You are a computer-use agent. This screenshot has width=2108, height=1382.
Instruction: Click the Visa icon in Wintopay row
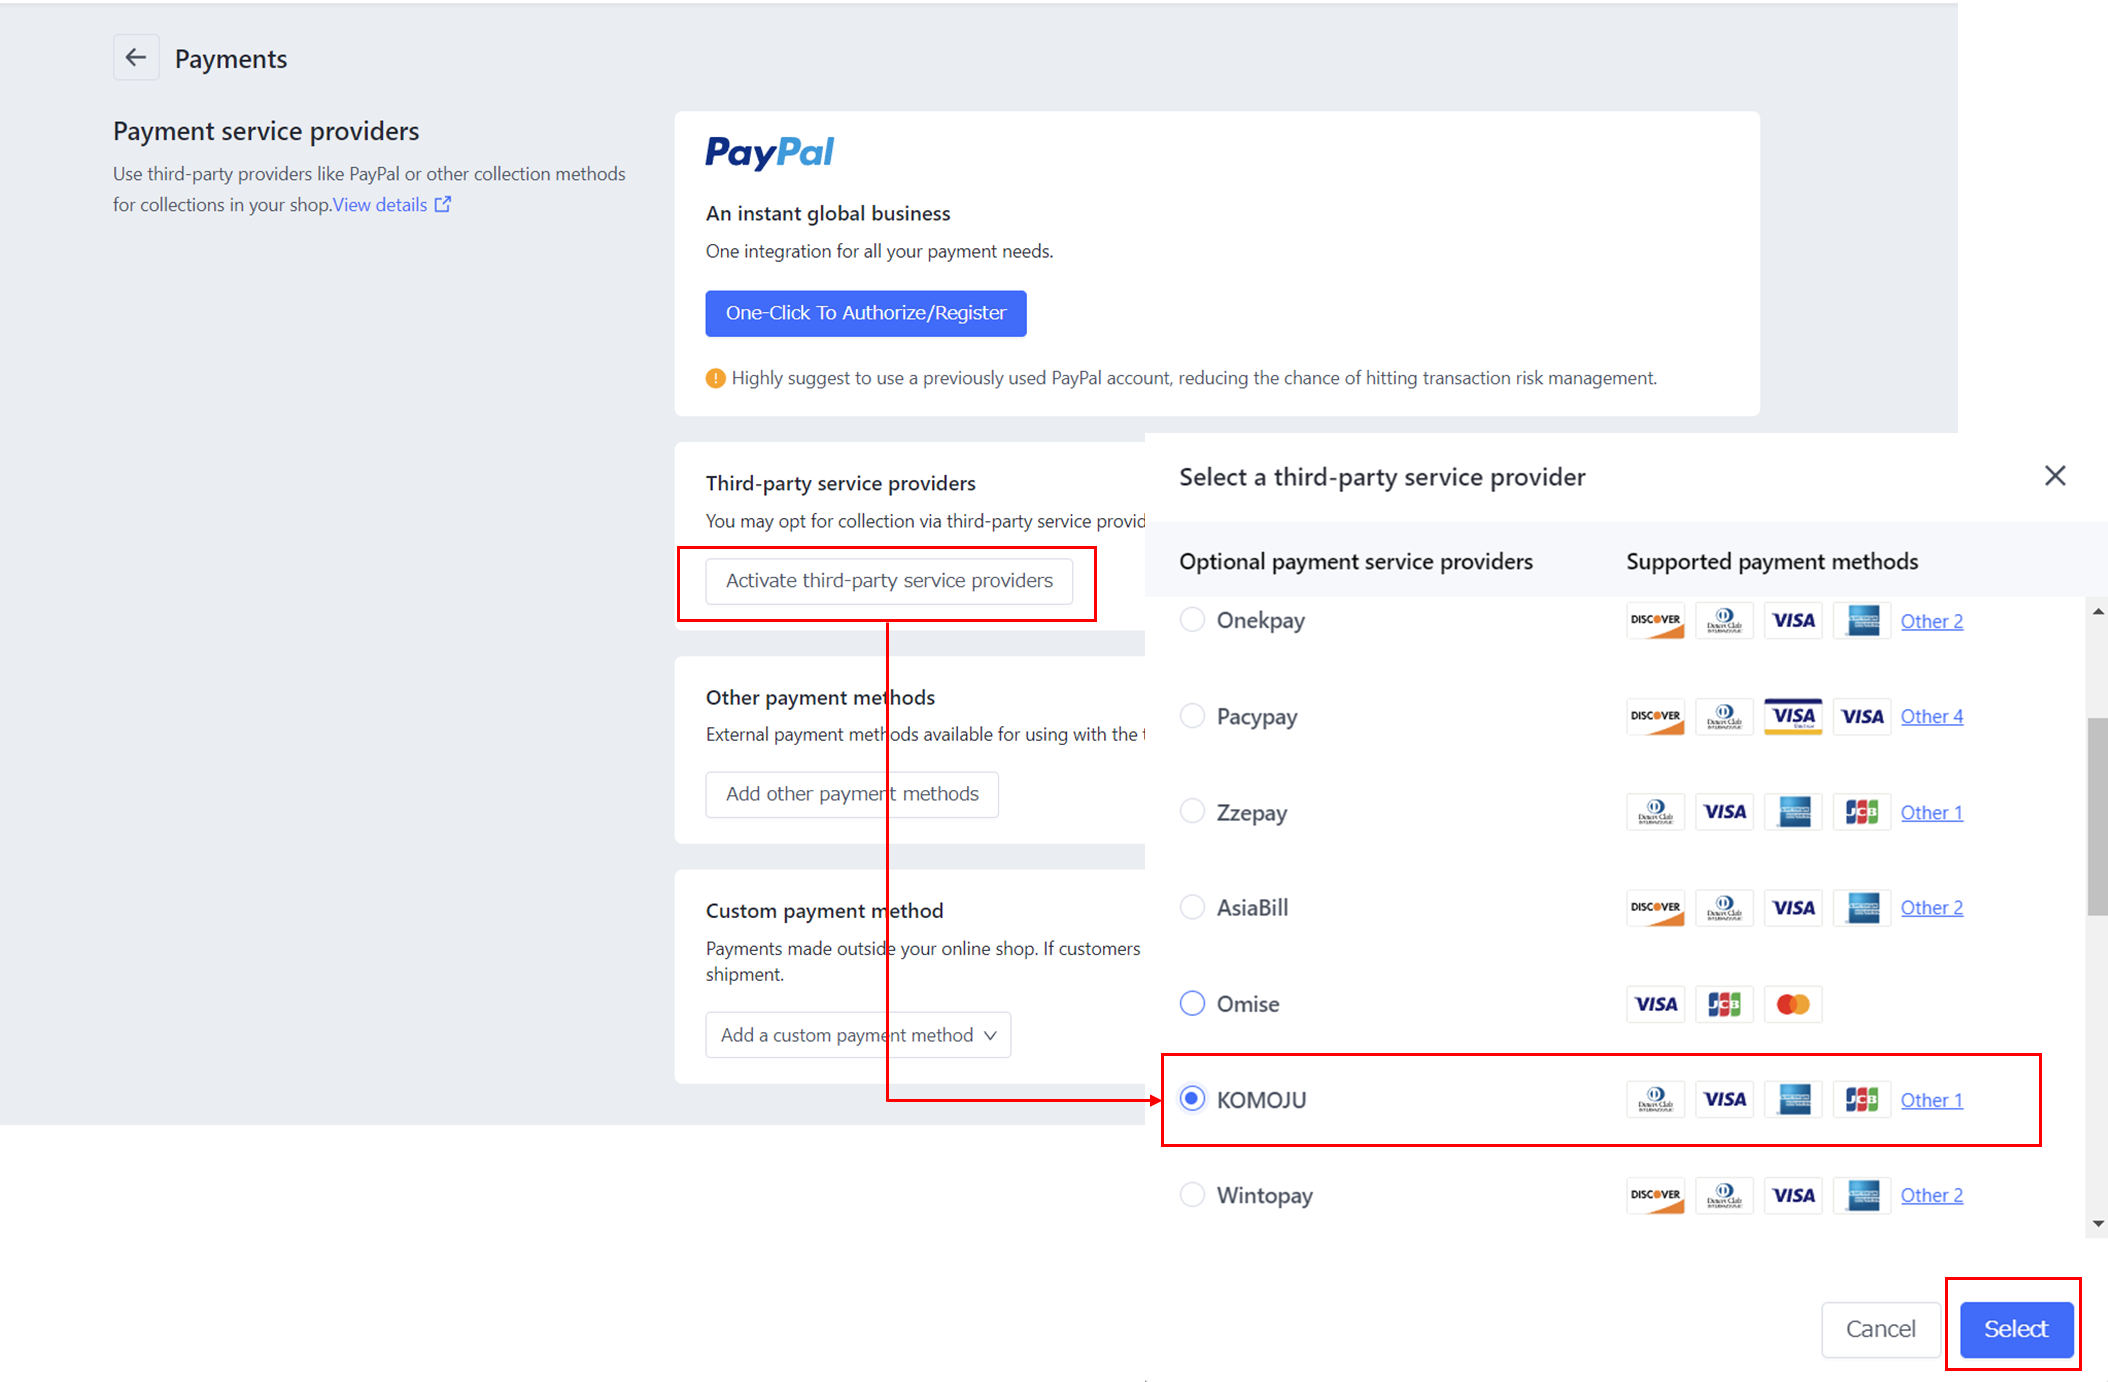(1793, 1195)
